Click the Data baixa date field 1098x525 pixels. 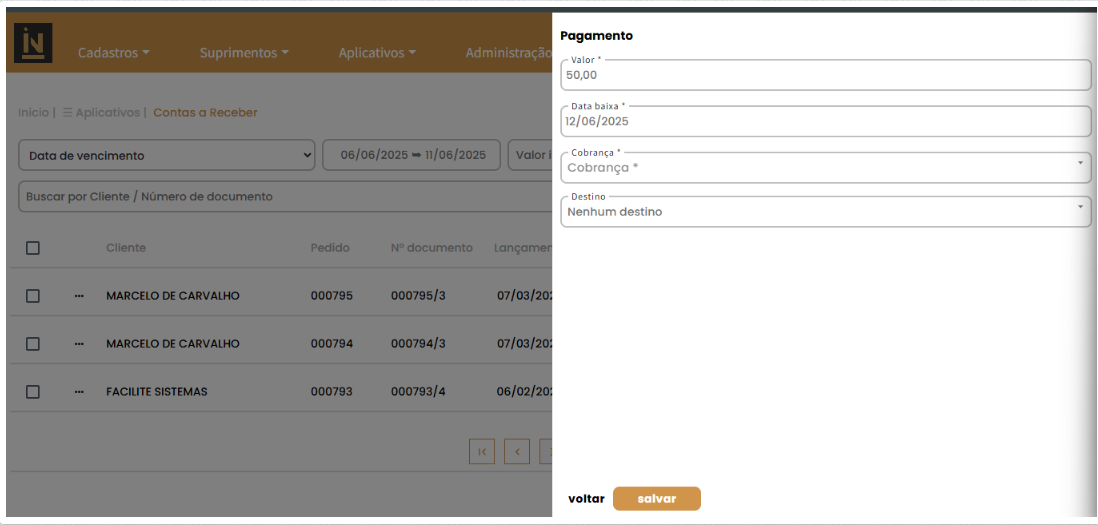tap(826, 121)
